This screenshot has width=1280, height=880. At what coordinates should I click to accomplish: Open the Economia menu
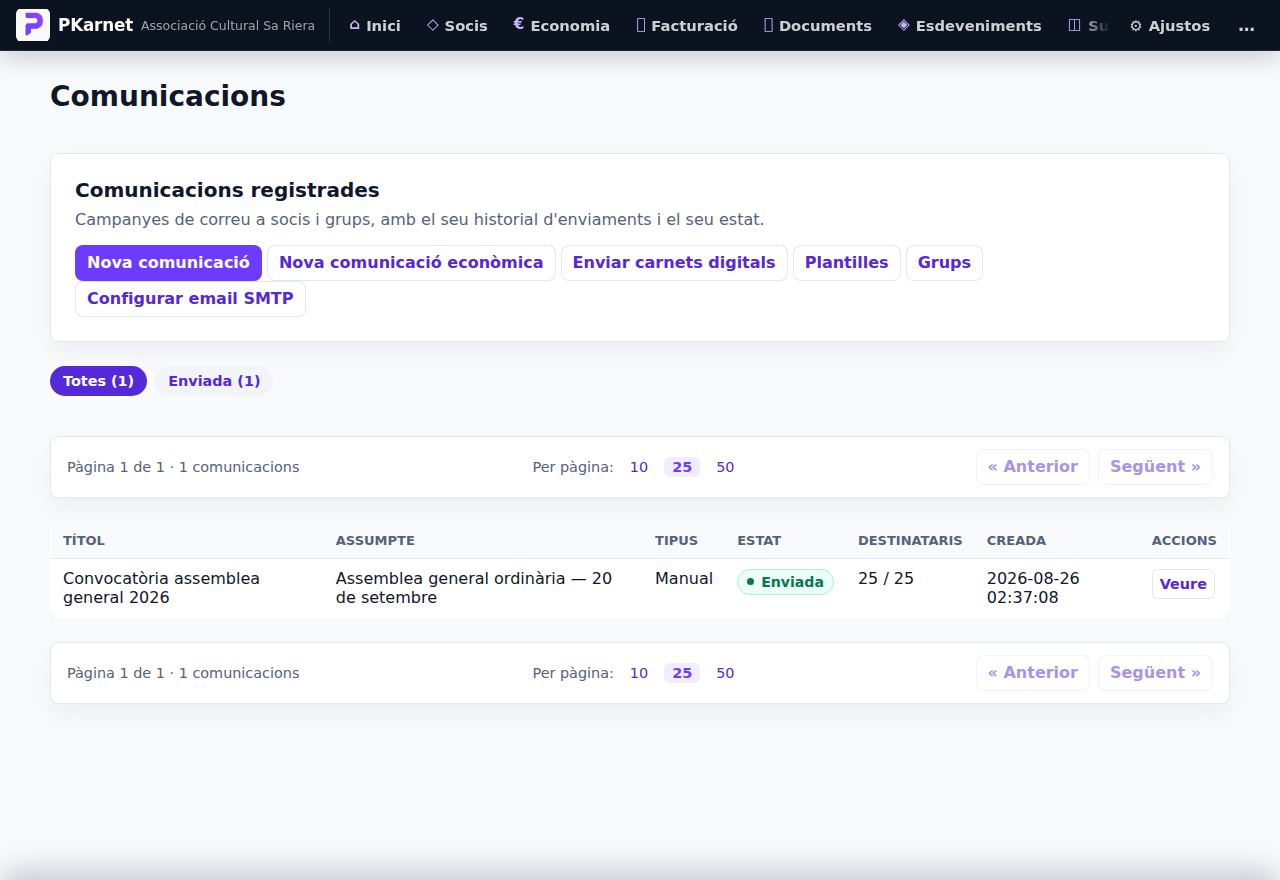[x=561, y=26]
